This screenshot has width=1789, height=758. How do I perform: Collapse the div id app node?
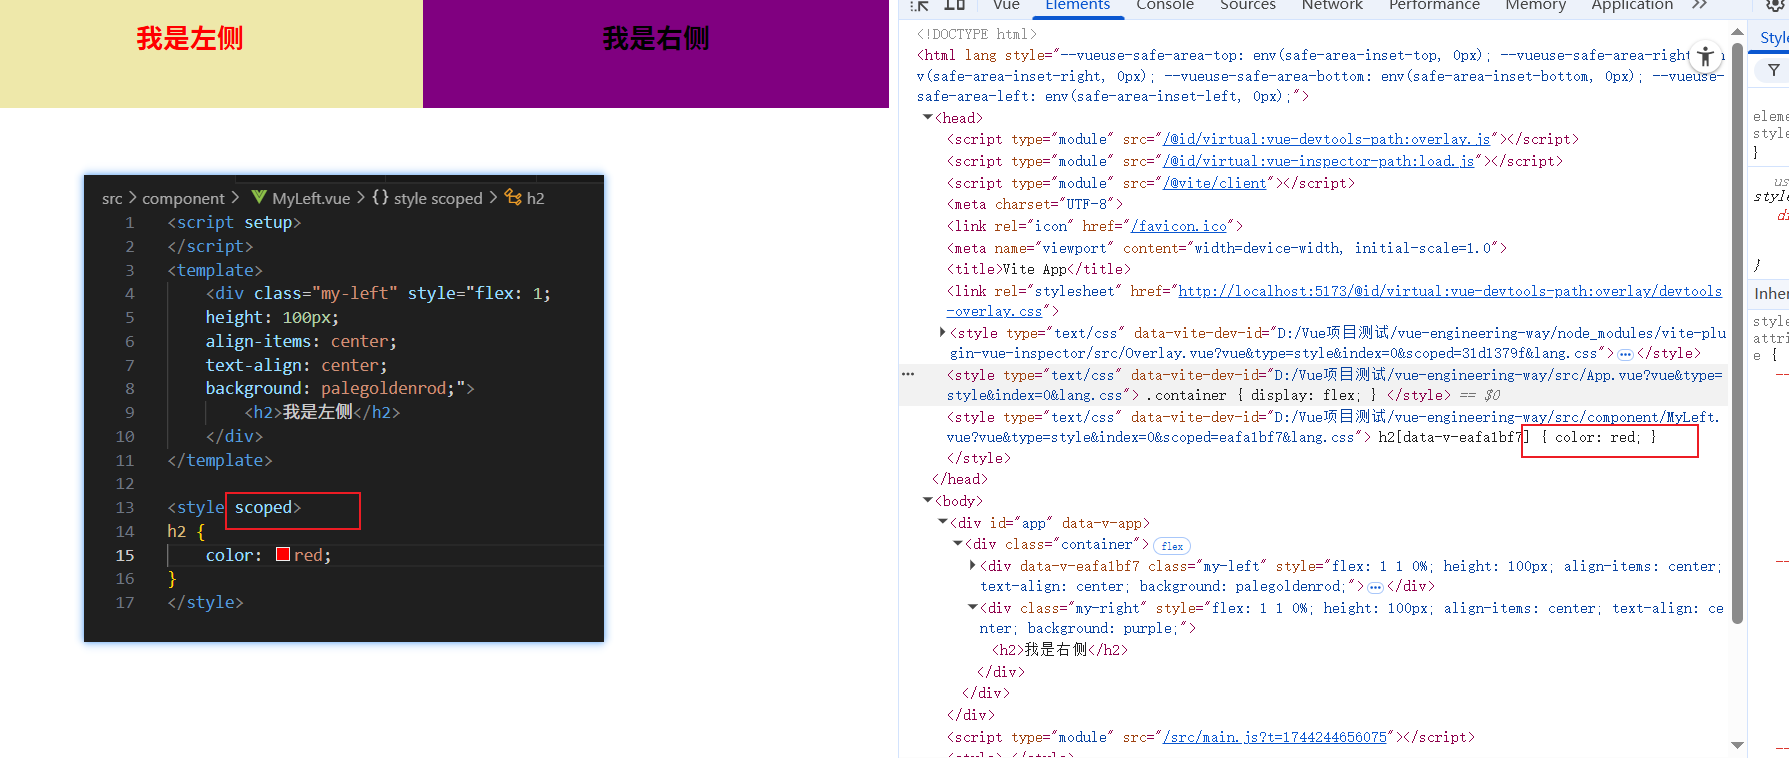pyautogui.click(x=943, y=522)
